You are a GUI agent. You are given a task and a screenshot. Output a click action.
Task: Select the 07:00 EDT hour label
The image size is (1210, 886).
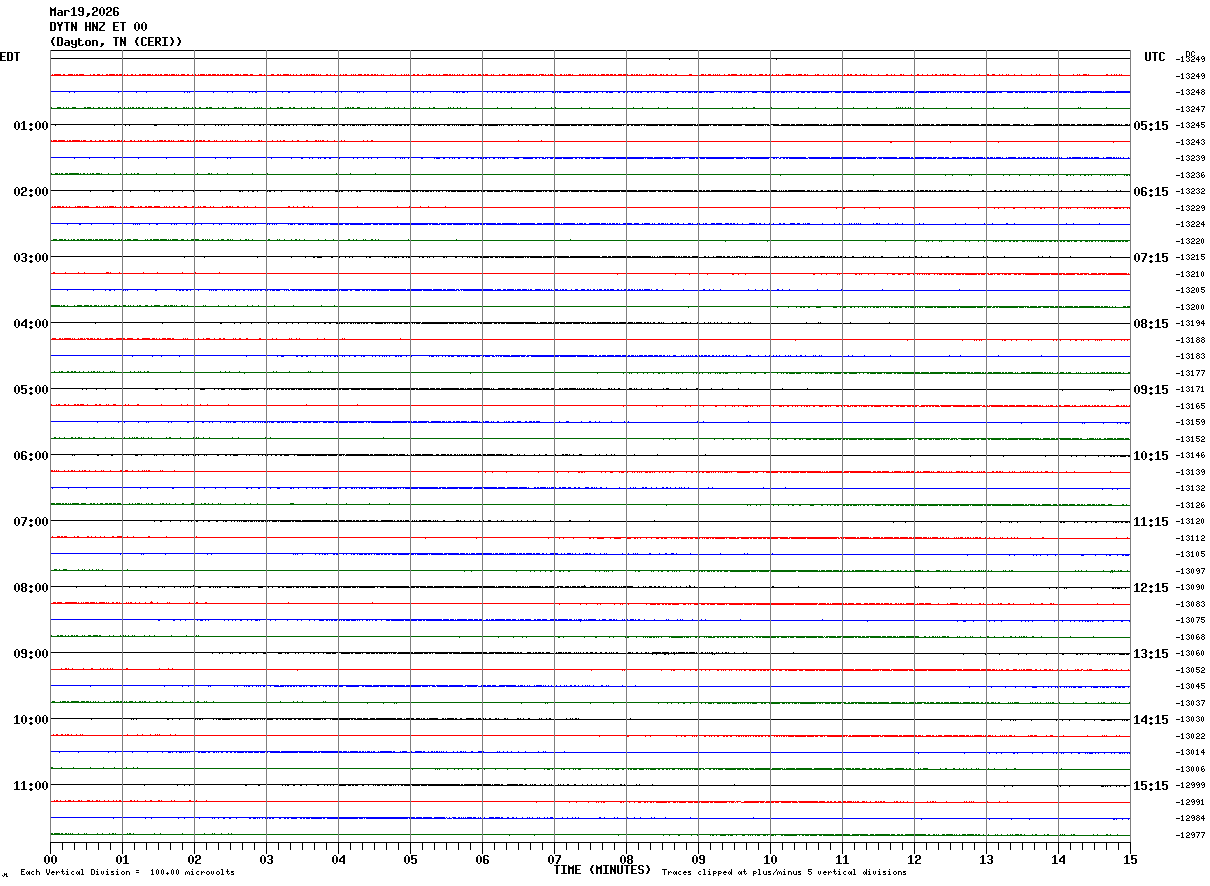point(31,521)
